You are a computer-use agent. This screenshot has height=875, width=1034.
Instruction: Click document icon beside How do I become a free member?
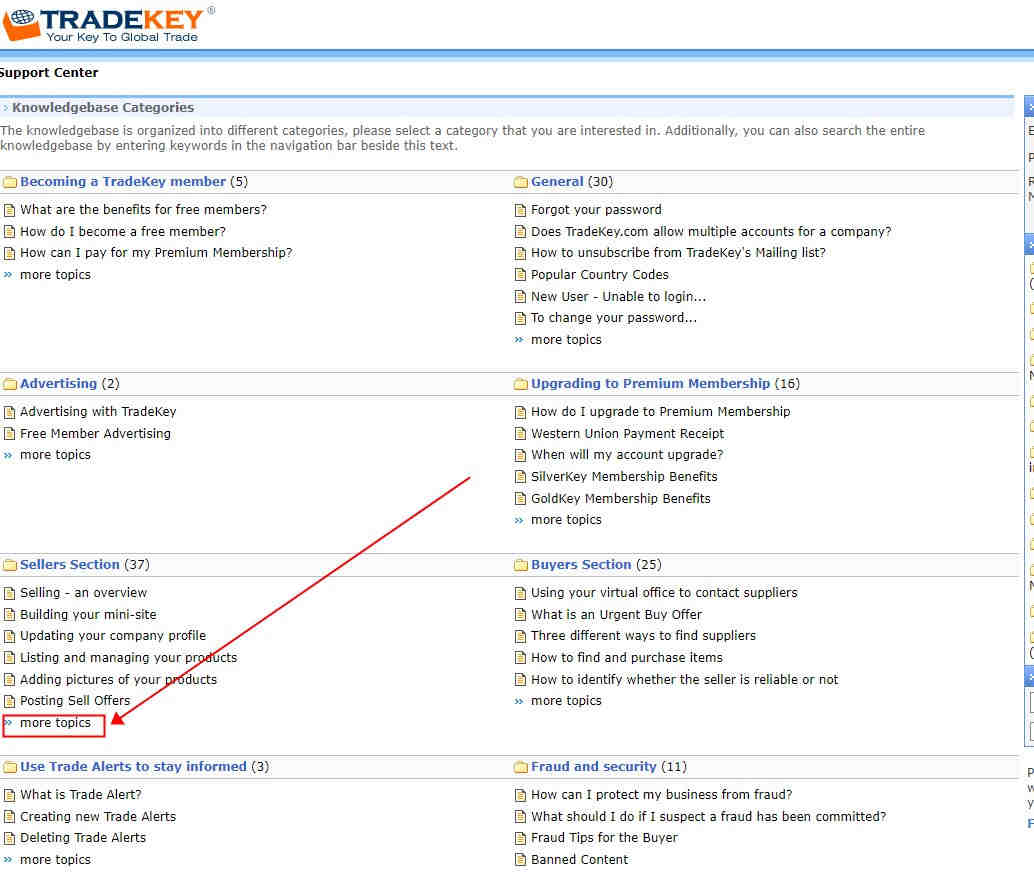click(9, 232)
